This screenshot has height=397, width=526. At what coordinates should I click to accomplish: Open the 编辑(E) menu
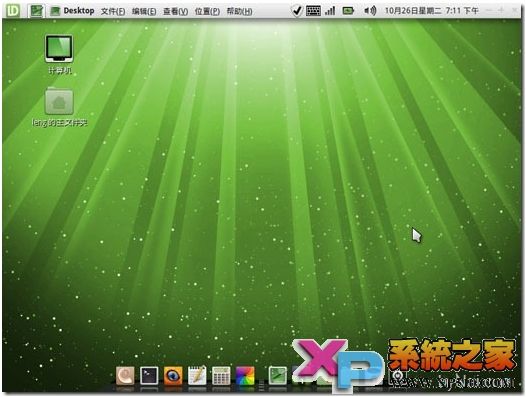(x=144, y=11)
